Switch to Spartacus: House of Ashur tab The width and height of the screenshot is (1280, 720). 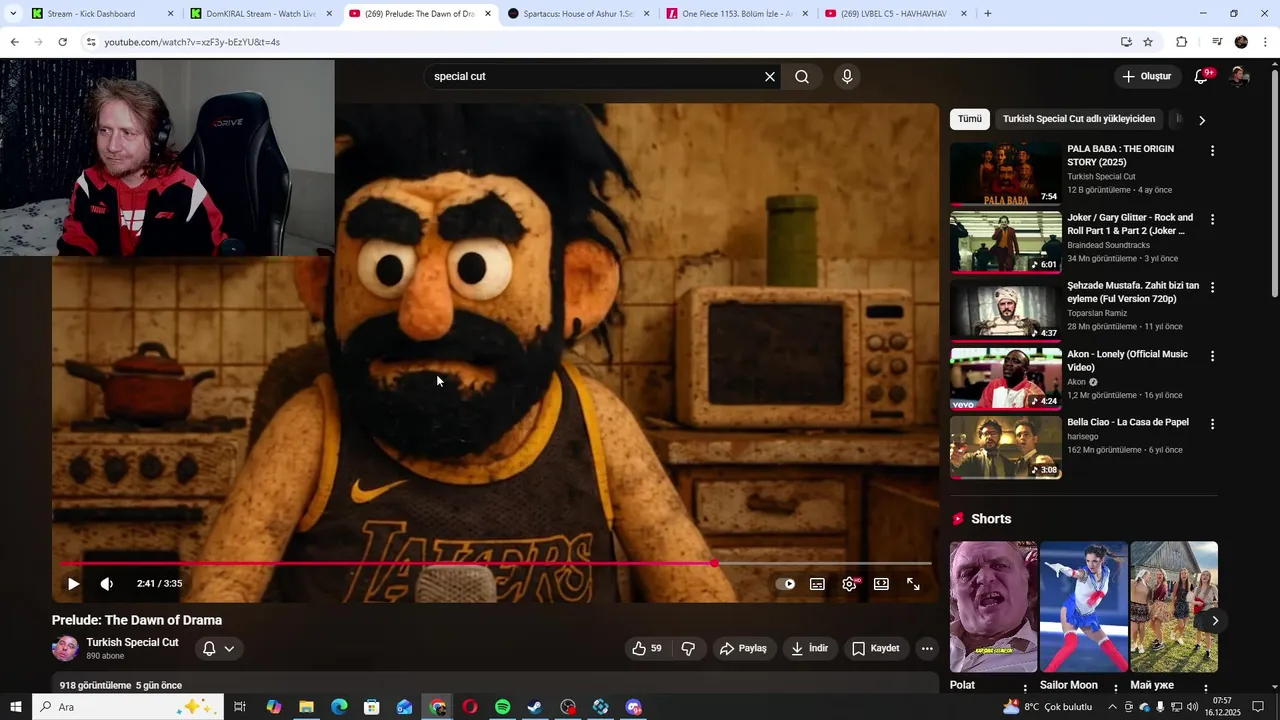click(578, 14)
